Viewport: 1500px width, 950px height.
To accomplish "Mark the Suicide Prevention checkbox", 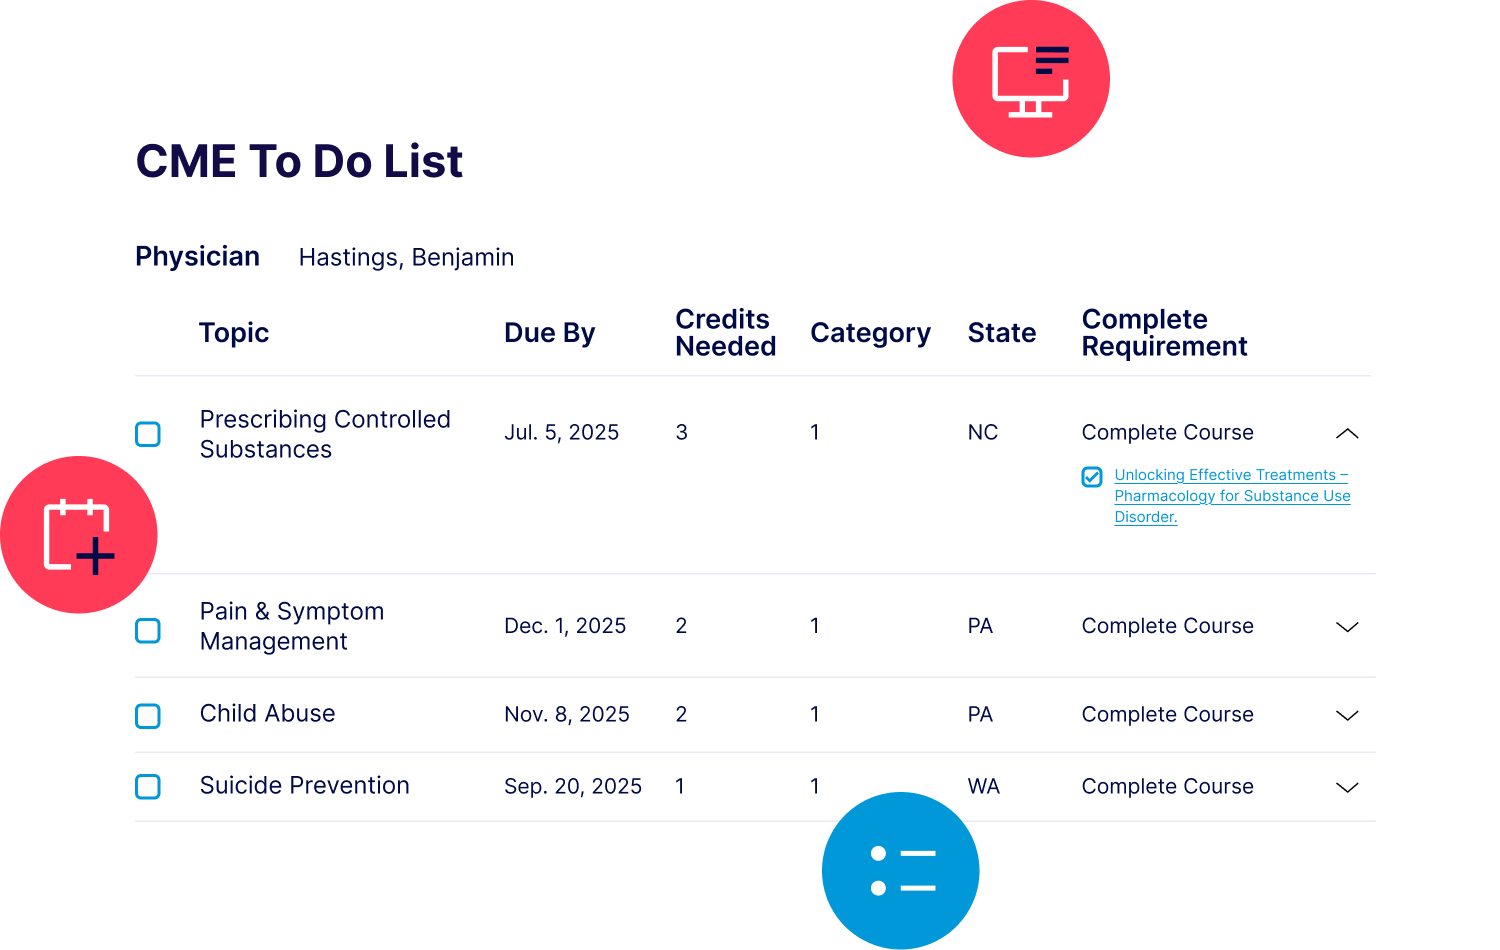I will tap(148, 787).
